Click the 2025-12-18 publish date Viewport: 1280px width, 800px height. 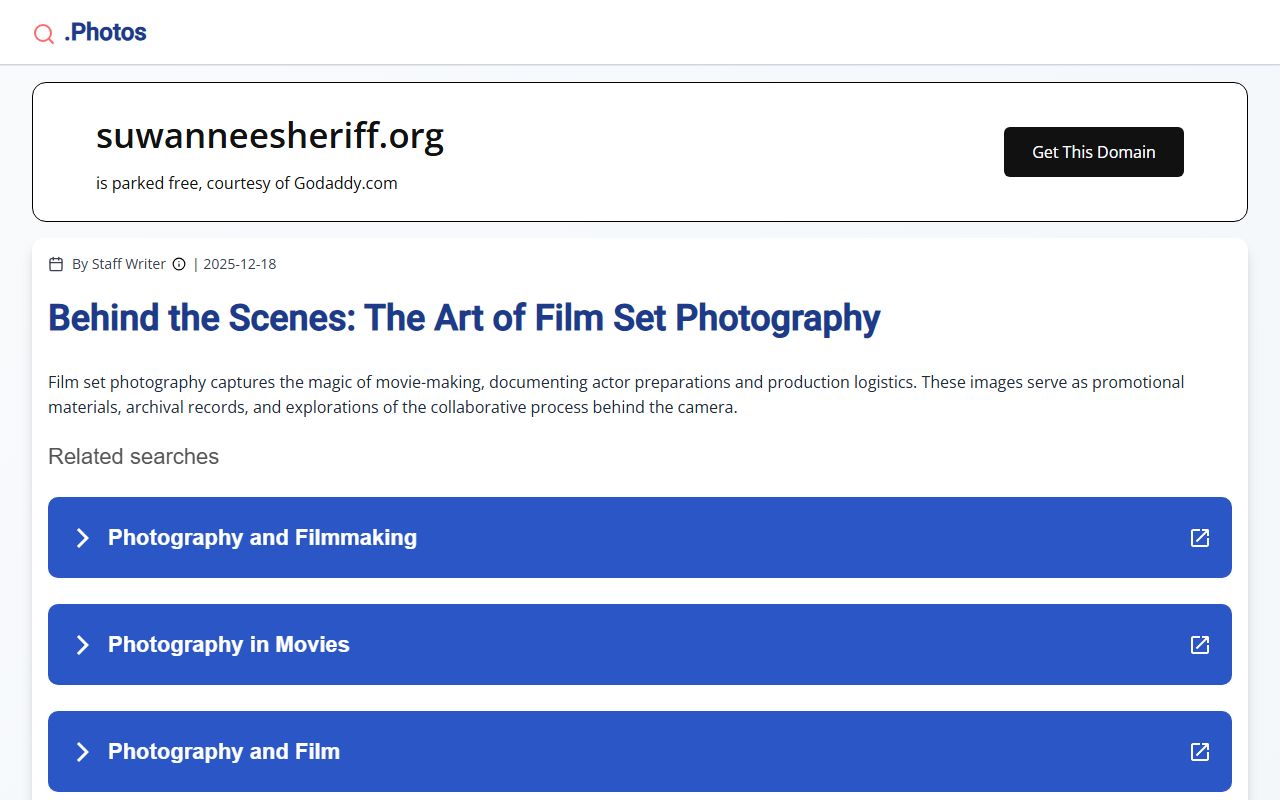pyautogui.click(x=239, y=264)
